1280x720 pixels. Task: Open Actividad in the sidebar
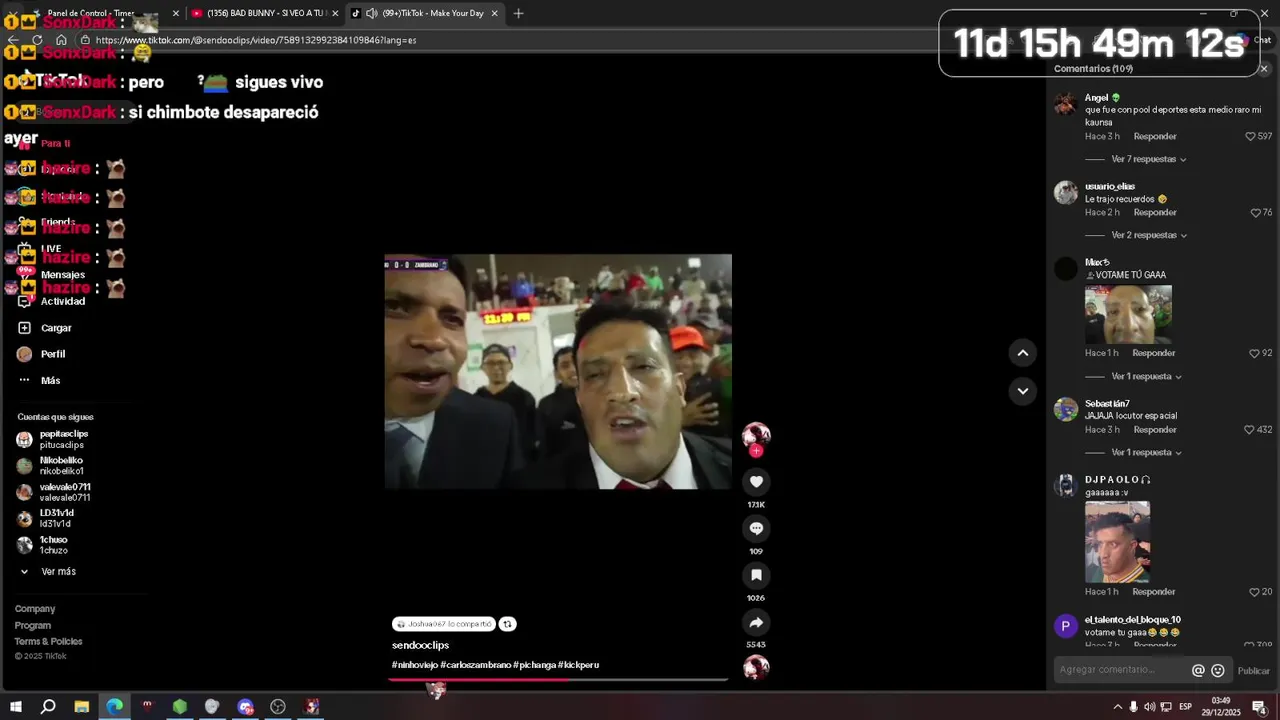pos(62,301)
